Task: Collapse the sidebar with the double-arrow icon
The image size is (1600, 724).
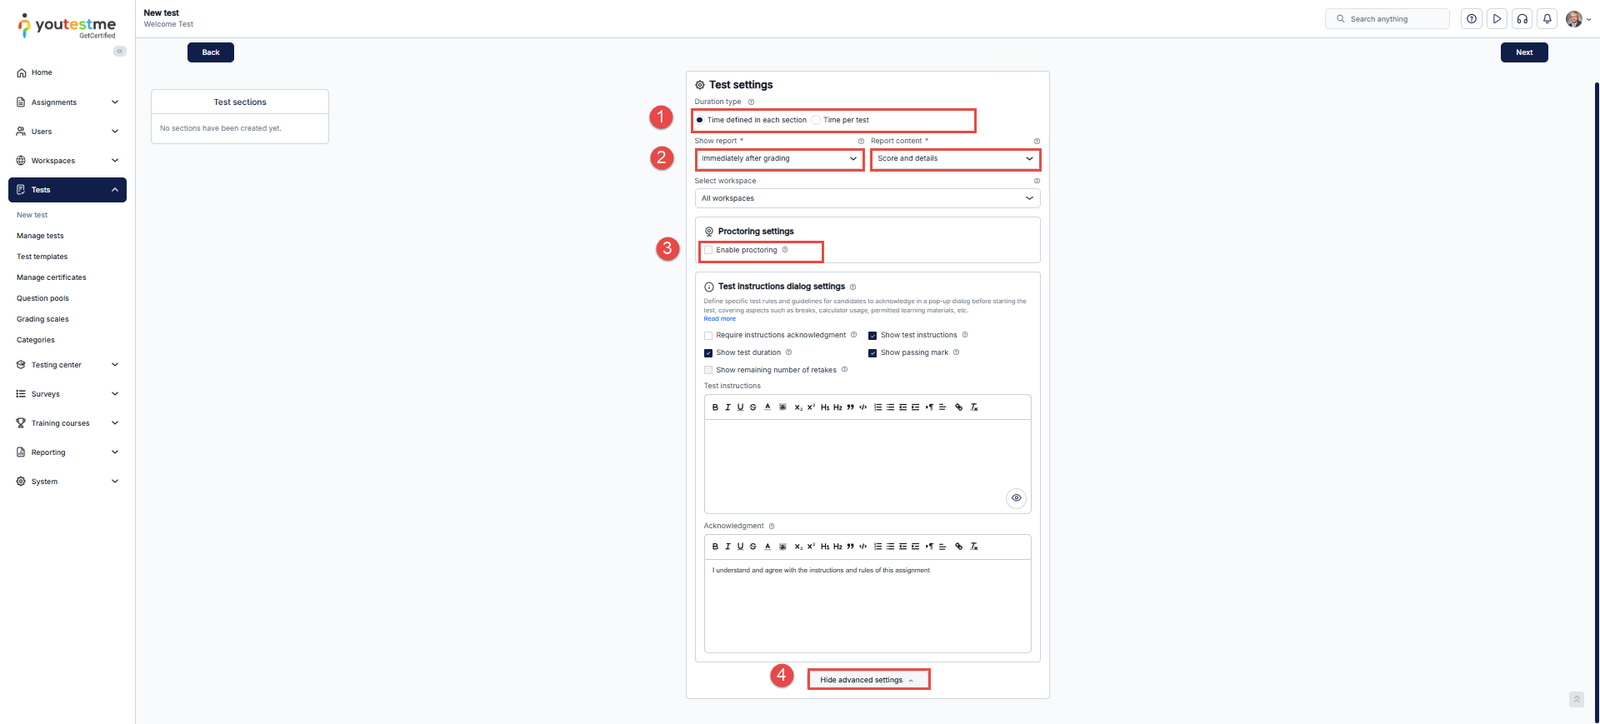Action: tap(120, 51)
